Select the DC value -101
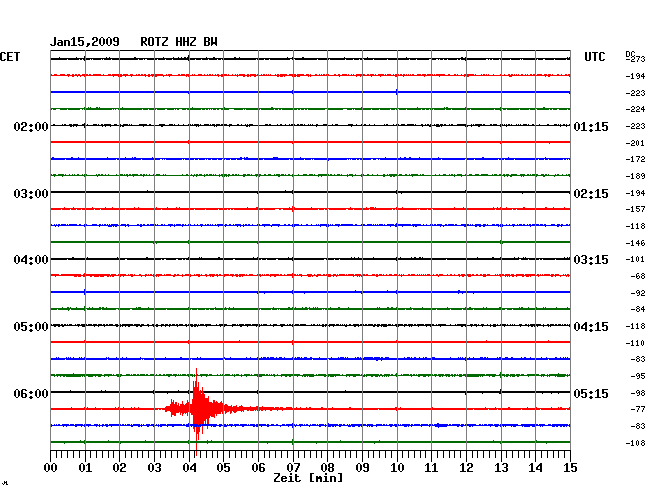The height and width of the screenshot is (494, 650). click(635, 259)
